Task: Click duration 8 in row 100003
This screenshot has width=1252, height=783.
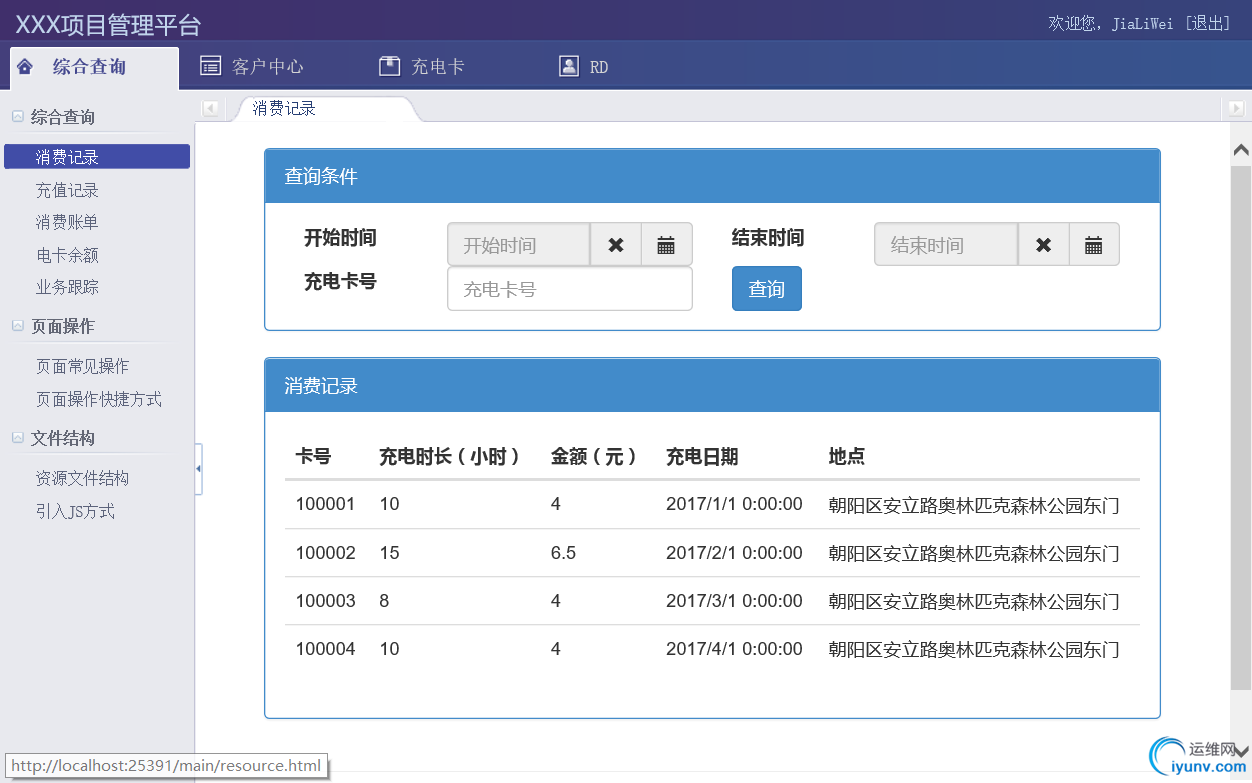Action: click(385, 601)
